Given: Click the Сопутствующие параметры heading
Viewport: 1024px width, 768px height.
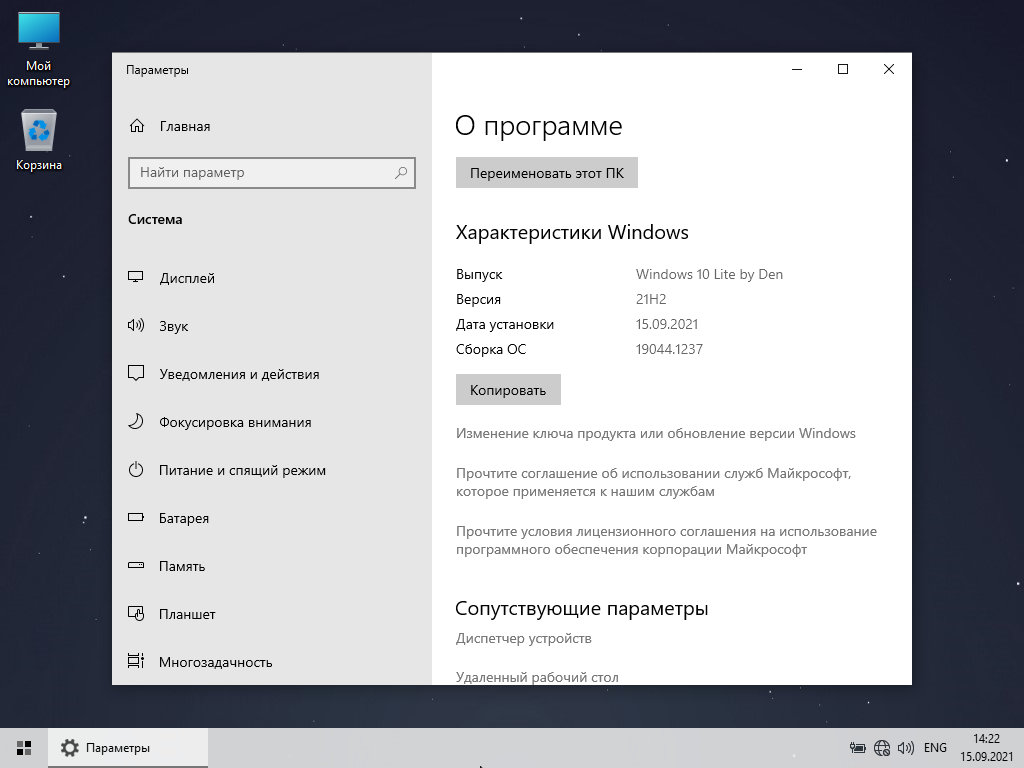Looking at the screenshot, I should [582, 608].
